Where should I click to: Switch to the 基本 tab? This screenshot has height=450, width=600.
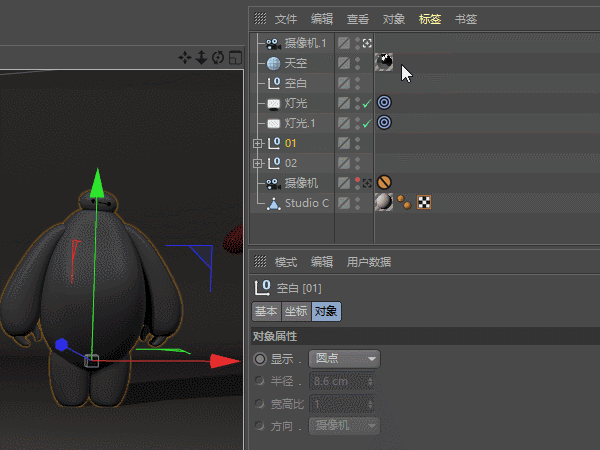(266, 311)
